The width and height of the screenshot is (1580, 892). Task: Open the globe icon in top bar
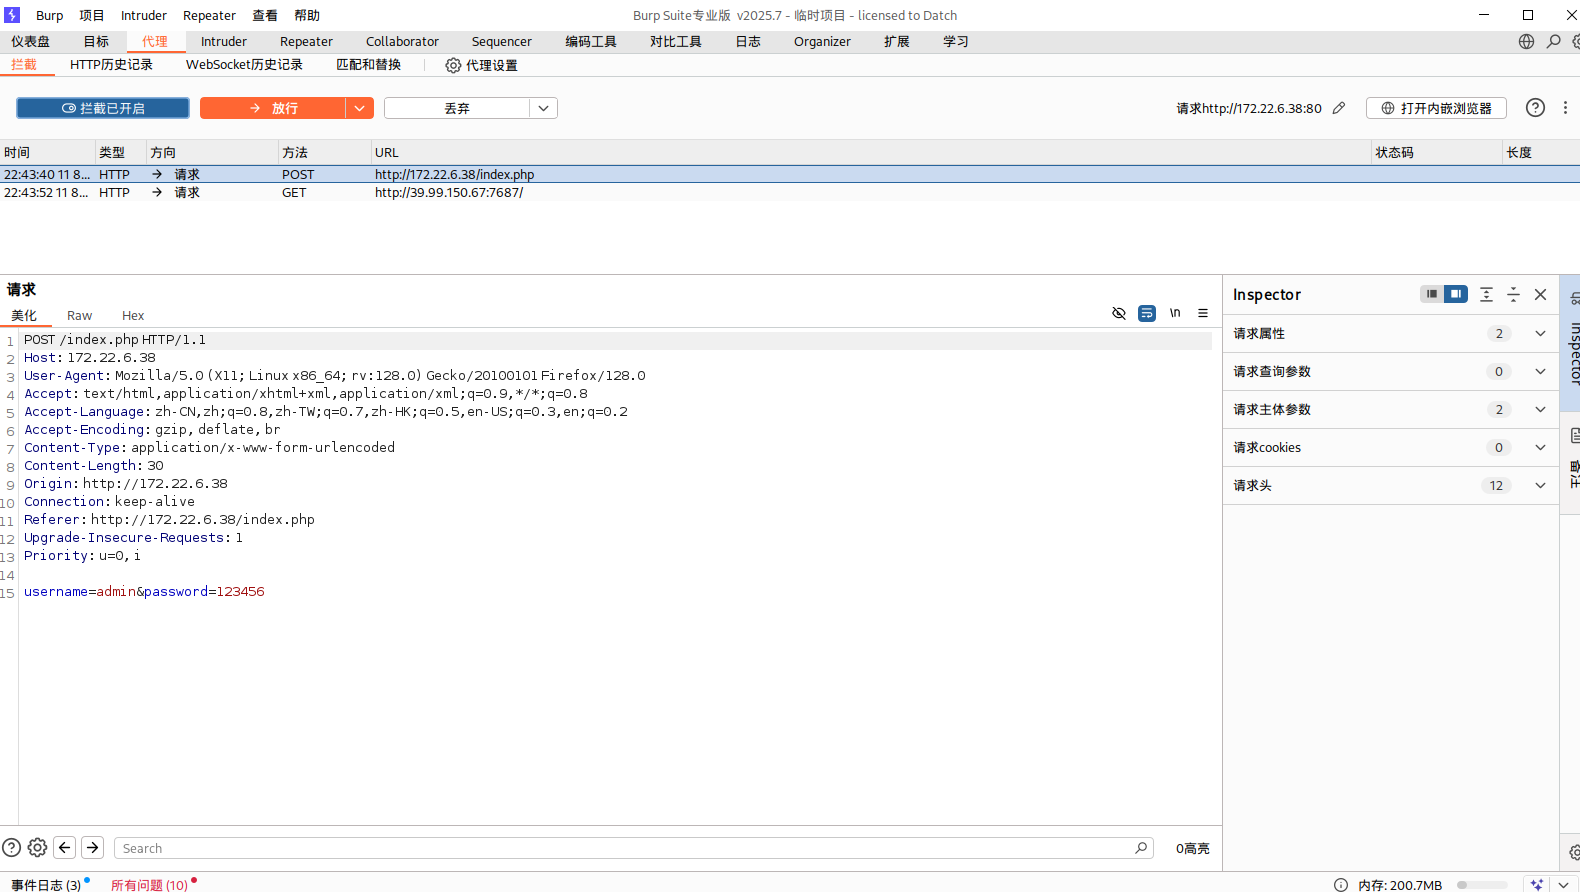(x=1526, y=41)
